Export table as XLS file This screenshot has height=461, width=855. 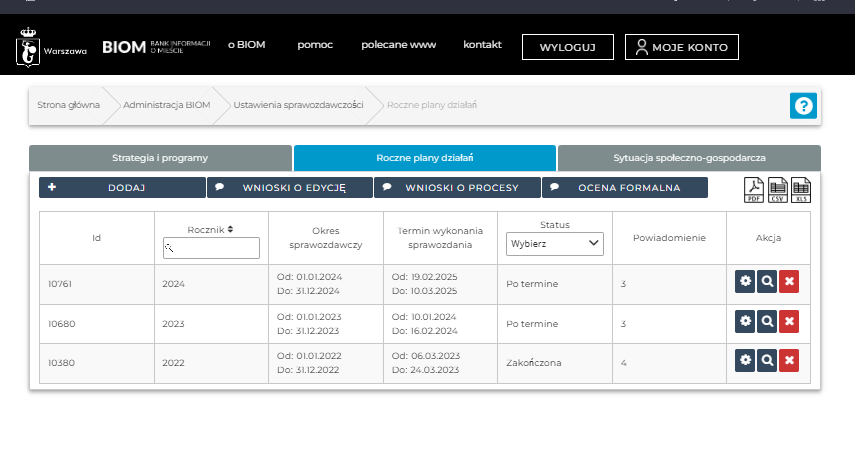pyautogui.click(x=801, y=188)
